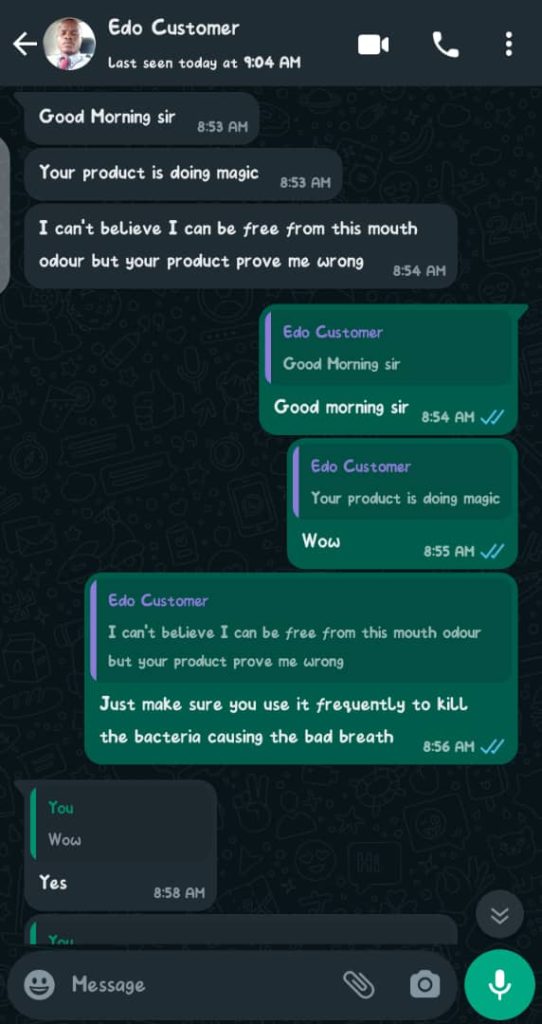The image size is (542, 1024).
Task: Open Edo Customer's profile picture
Action: [x=69, y=44]
